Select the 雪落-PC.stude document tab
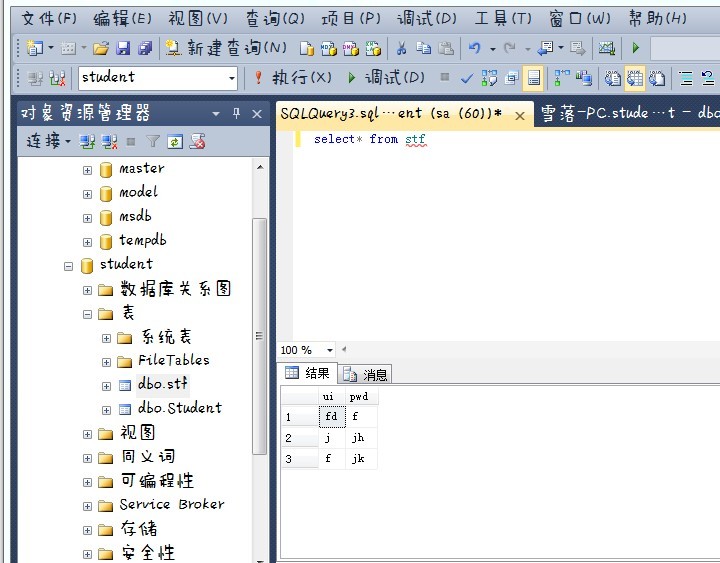Image resolution: width=720 pixels, height=563 pixels. click(627, 113)
